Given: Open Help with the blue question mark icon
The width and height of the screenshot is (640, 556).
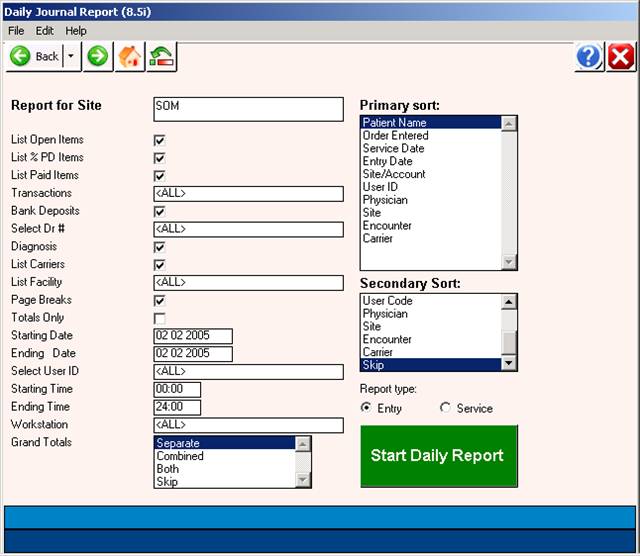Looking at the screenshot, I should (589, 57).
